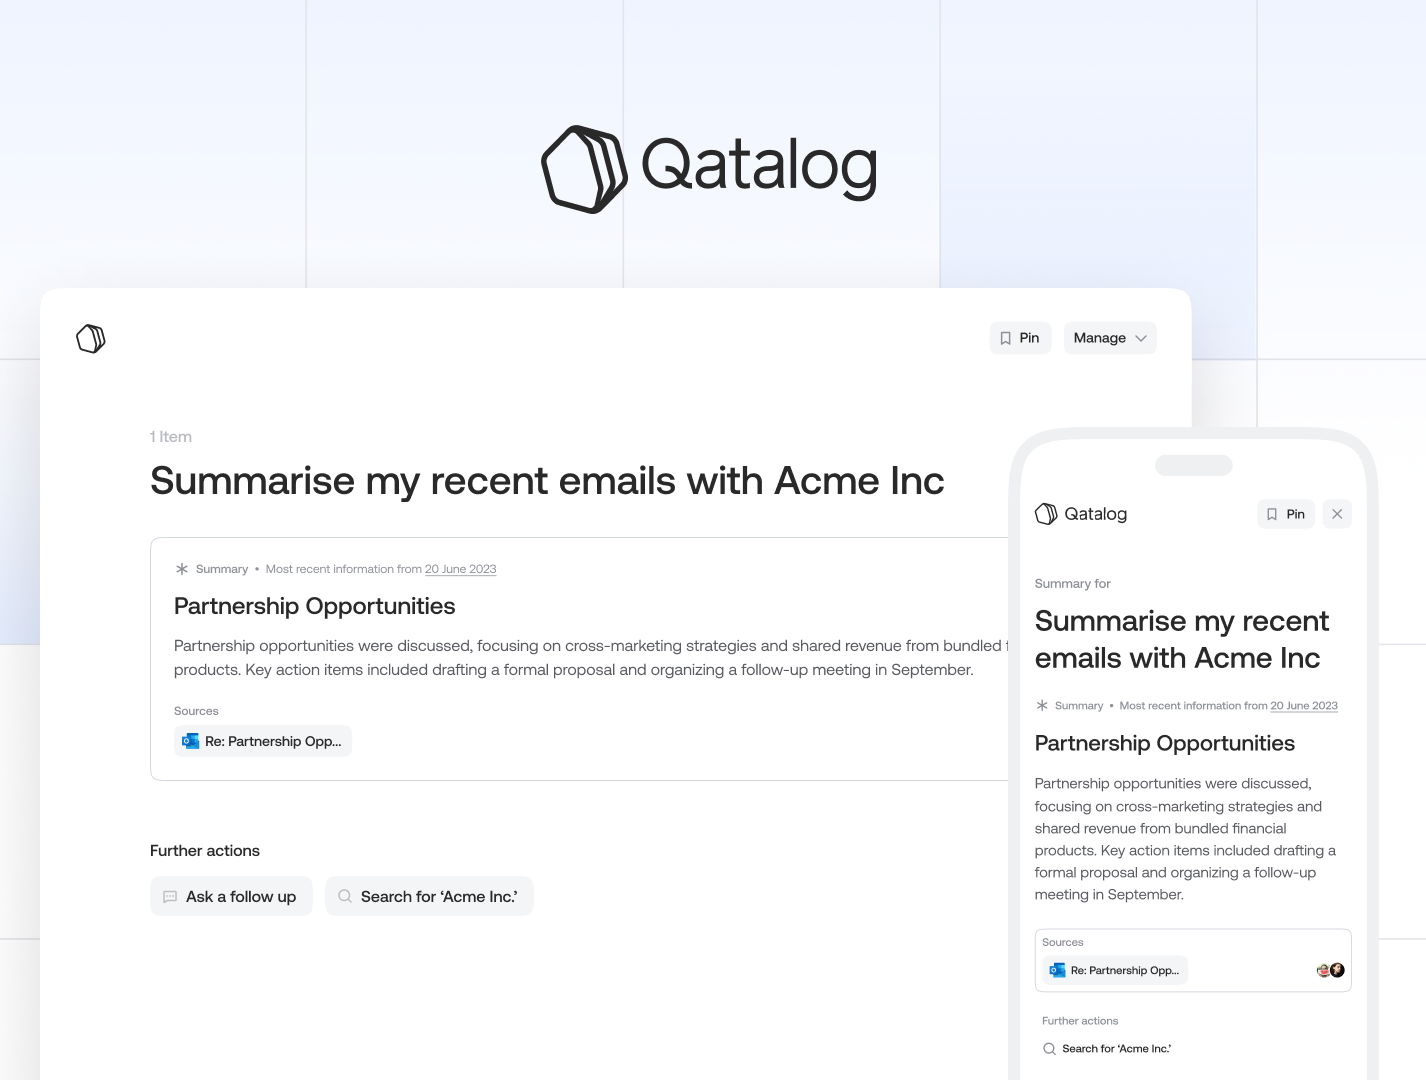Toggle Pin on the mobile summary card

coord(1286,513)
